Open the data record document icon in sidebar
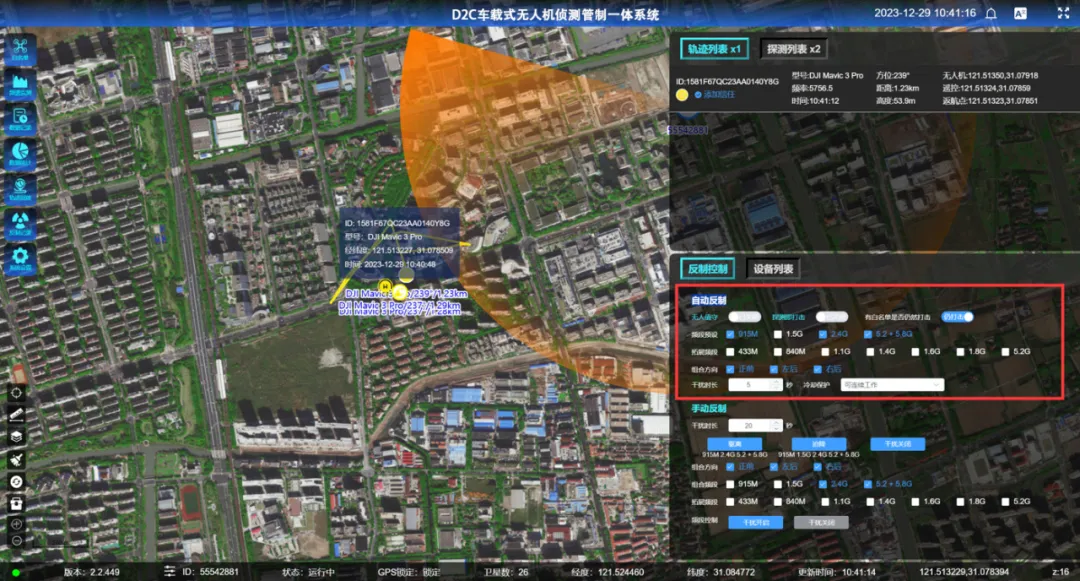 (20, 119)
